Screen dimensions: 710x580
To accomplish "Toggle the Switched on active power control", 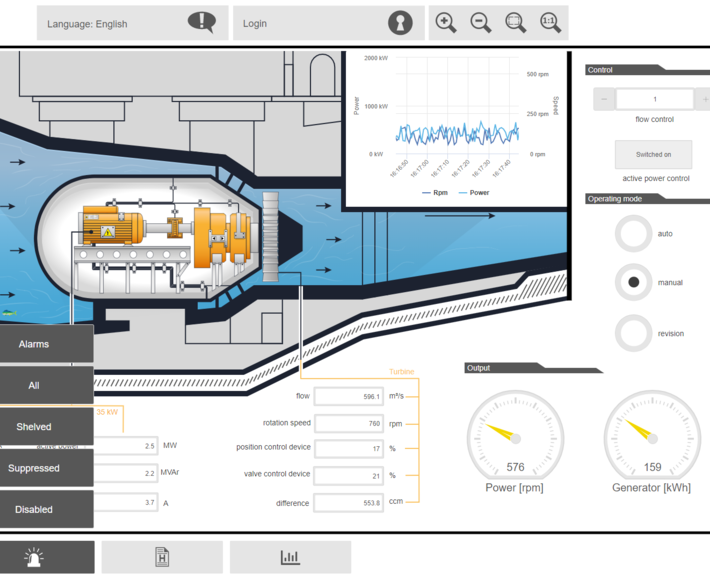I will [653, 155].
